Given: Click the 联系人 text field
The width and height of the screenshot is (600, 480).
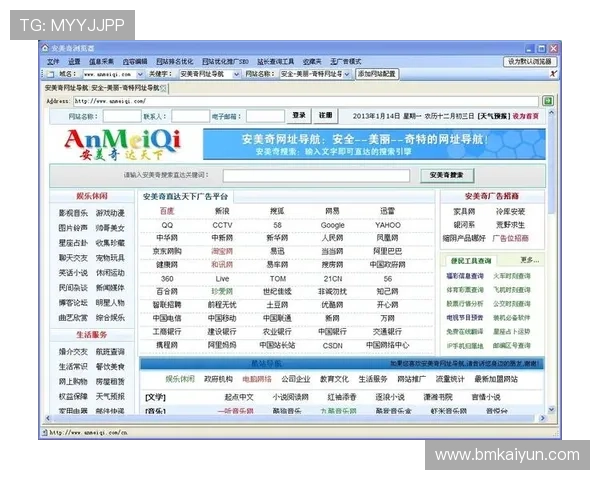Looking at the screenshot, I should [x=191, y=116].
